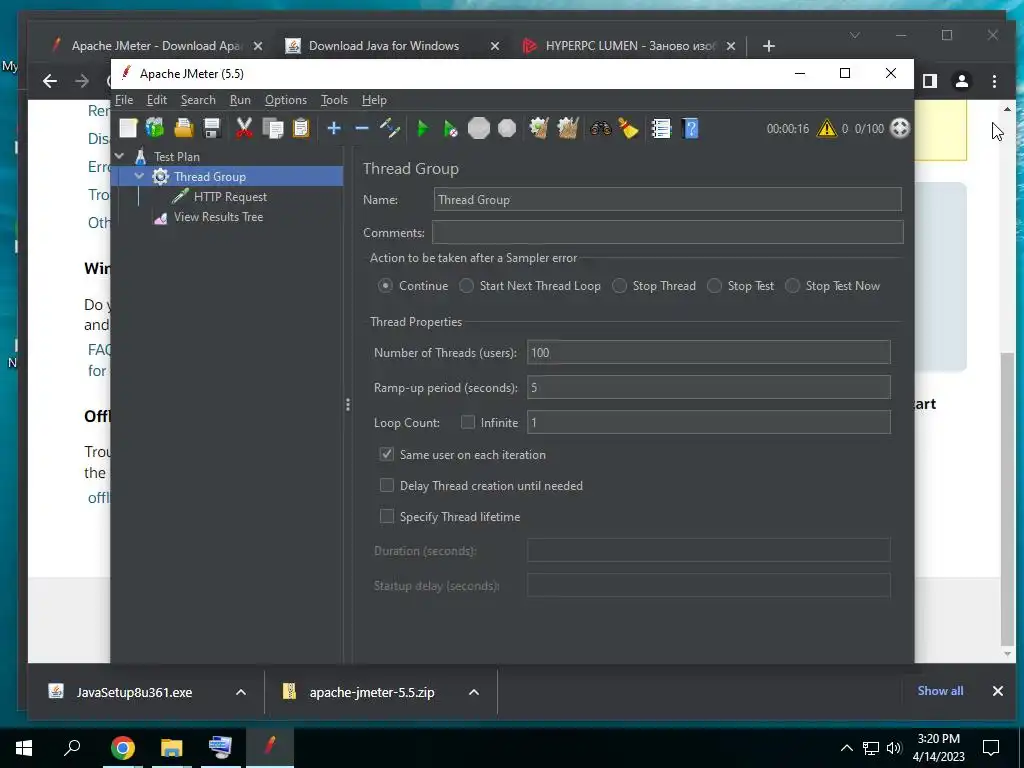Click the remote engines icon at toolbar end
Image resolution: width=1024 pixels, height=768 pixels.
click(900, 128)
